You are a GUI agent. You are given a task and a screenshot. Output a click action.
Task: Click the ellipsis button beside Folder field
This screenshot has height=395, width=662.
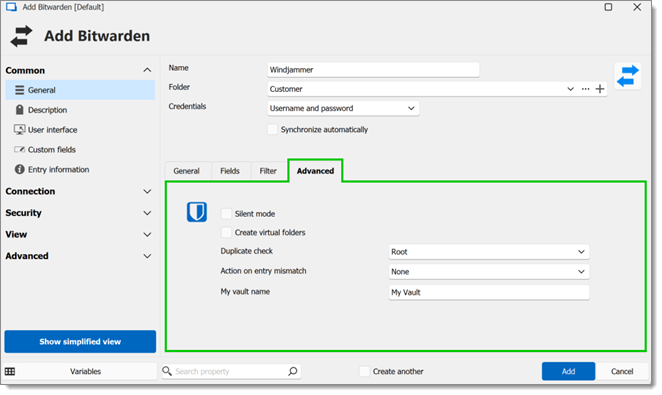(585, 89)
